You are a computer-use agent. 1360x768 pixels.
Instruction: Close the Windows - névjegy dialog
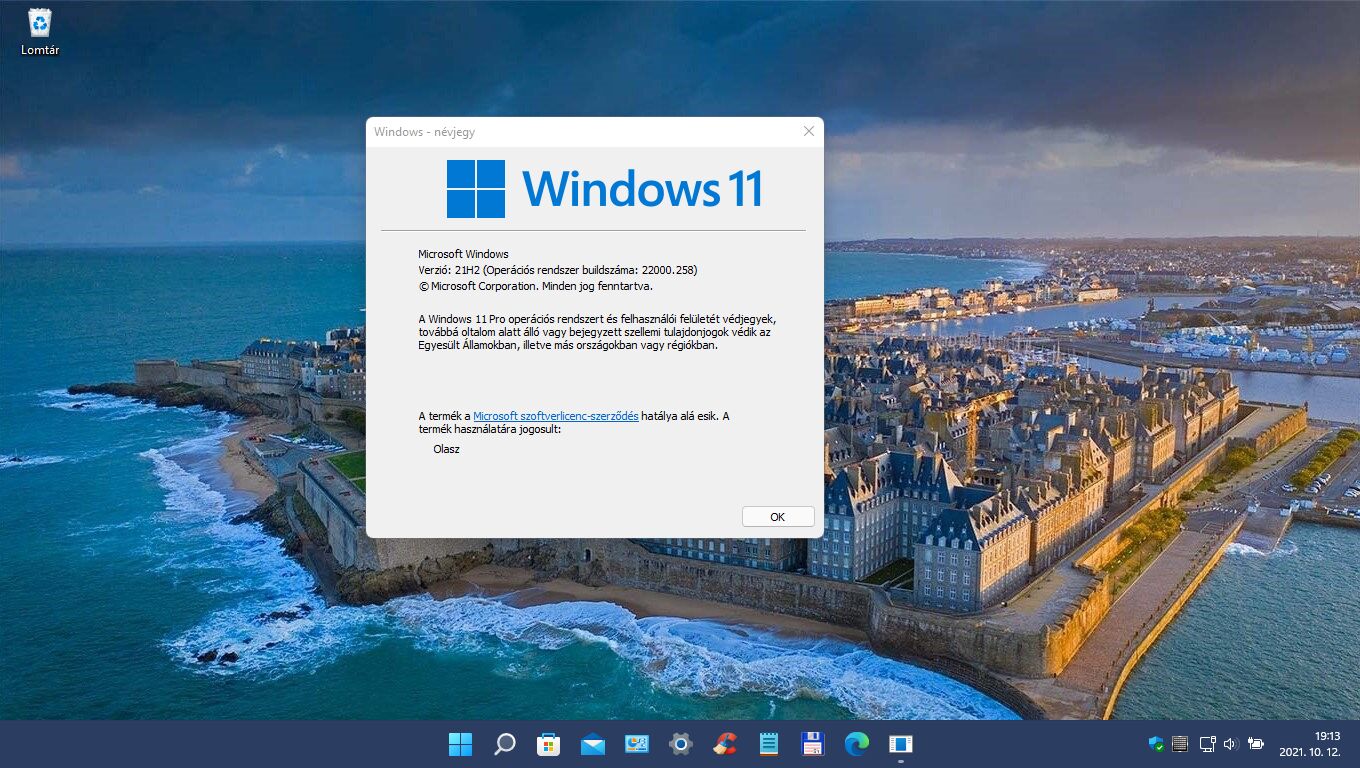pyautogui.click(x=808, y=131)
